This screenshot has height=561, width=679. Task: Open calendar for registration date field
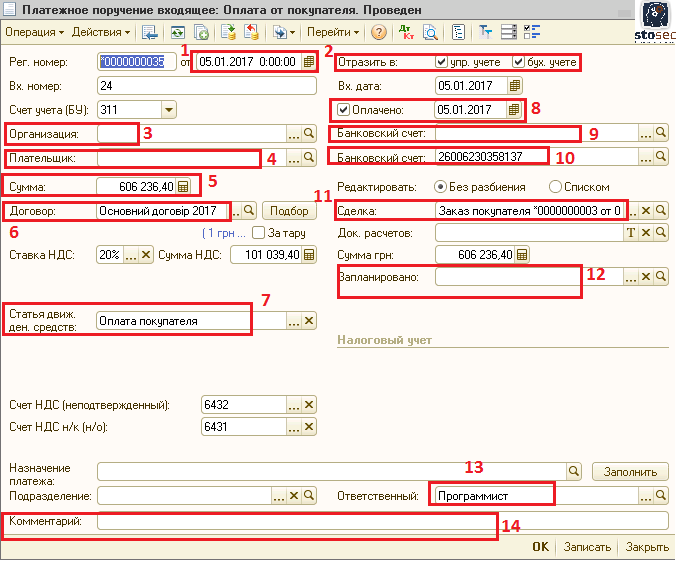point(309,62)
